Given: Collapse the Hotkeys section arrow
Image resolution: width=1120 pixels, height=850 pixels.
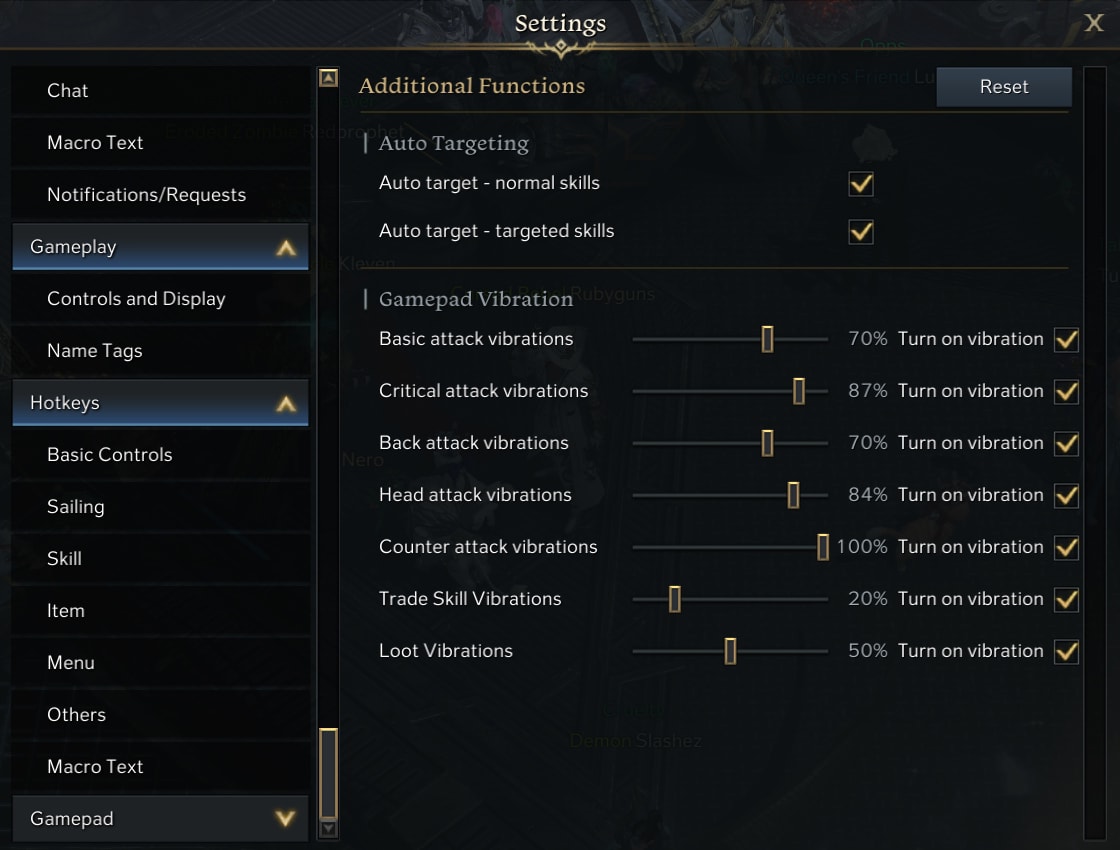Looking at the screenshot, I should [x=286, y=404].
